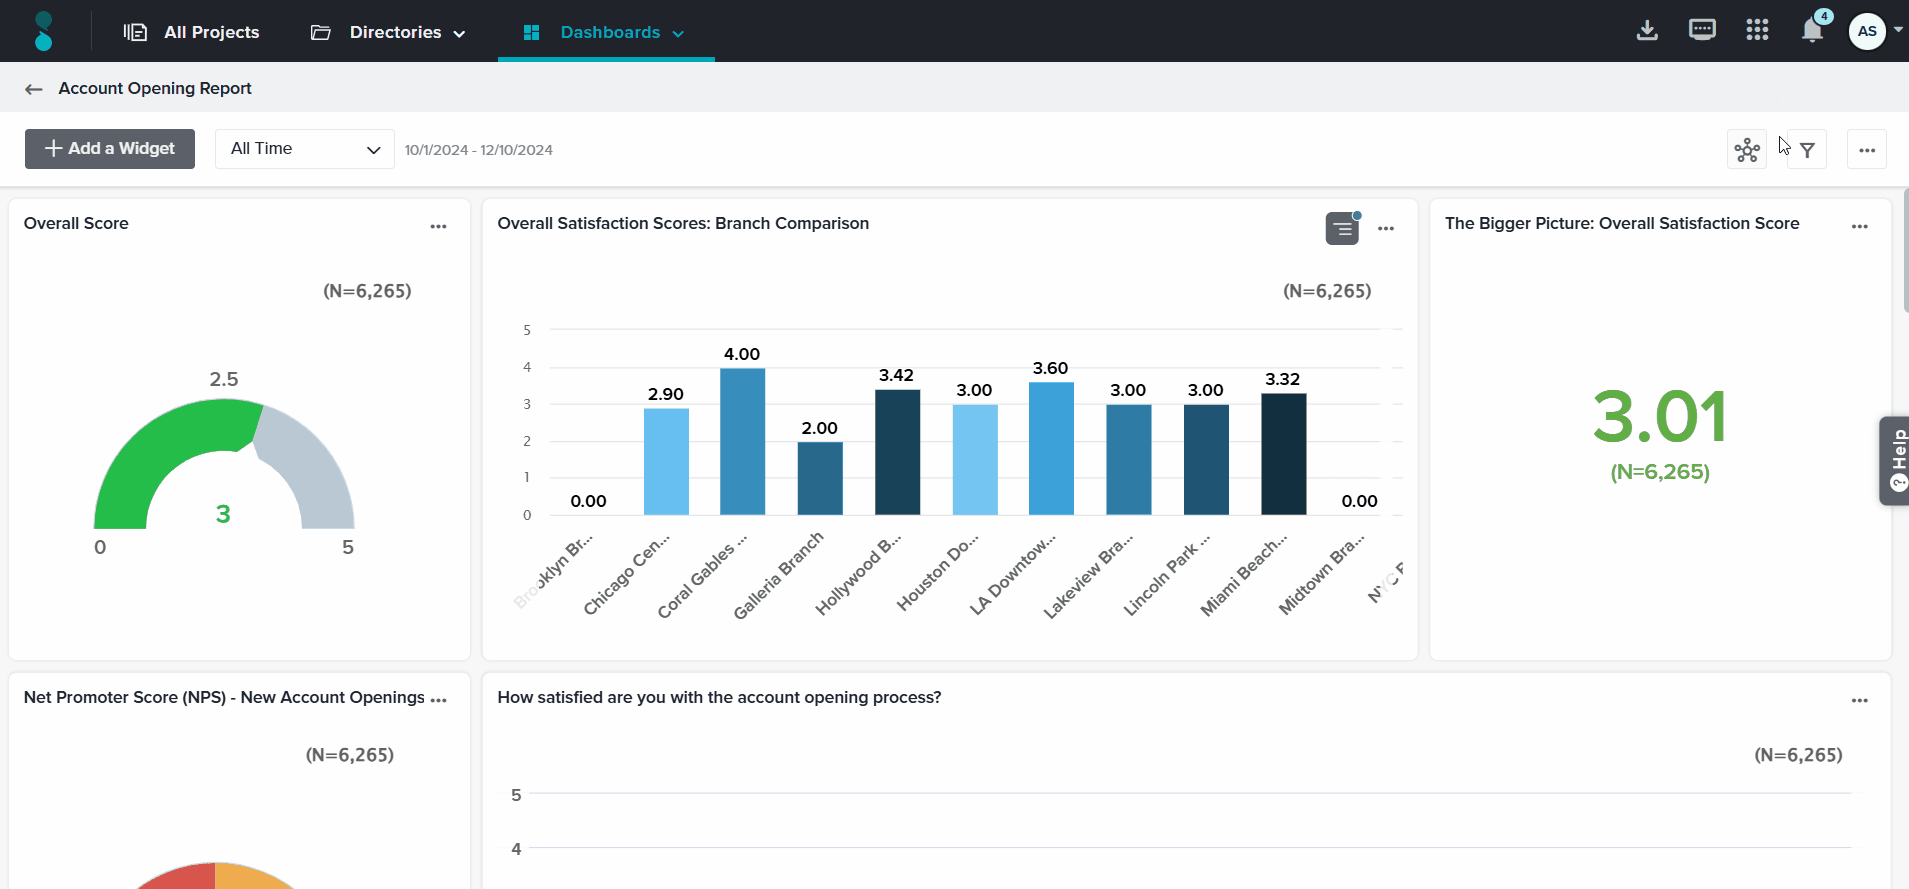
Task: Open the messages chat icon
Action: (x=1702, y=31)
